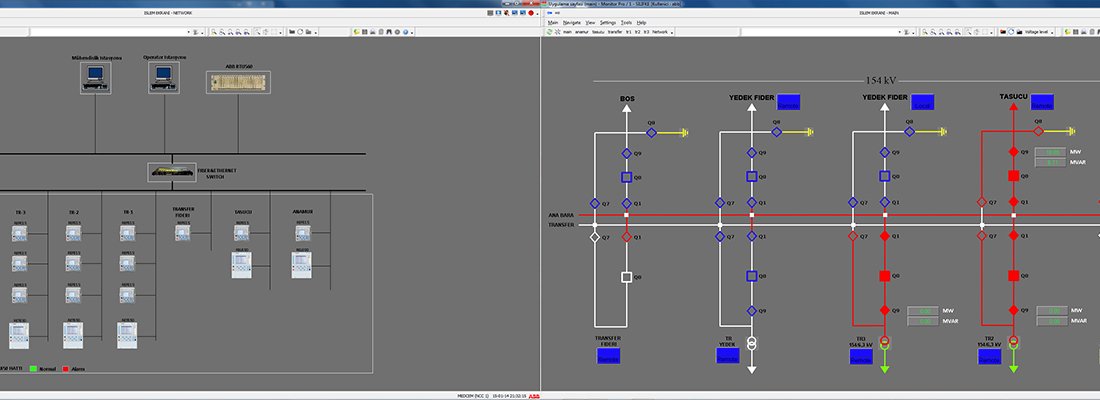Click the MW value field near TASUCU

tap(1049, 151)
